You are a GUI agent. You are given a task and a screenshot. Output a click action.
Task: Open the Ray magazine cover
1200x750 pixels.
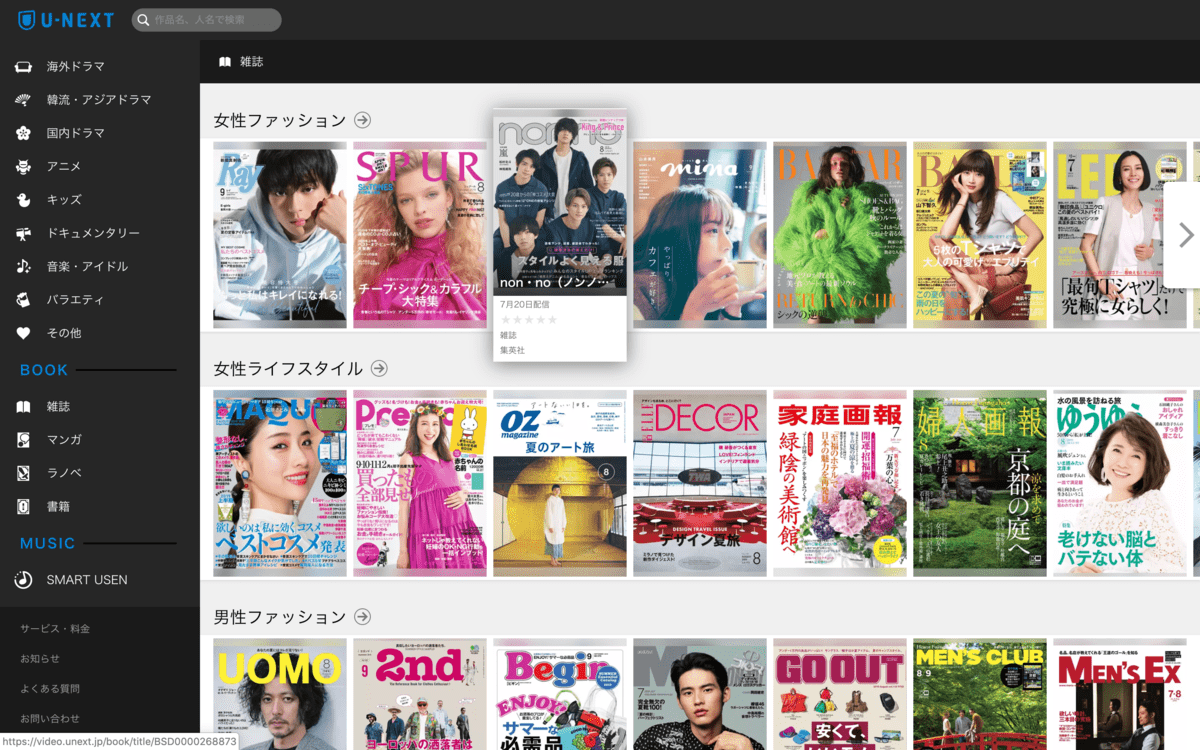coord(280,235)
